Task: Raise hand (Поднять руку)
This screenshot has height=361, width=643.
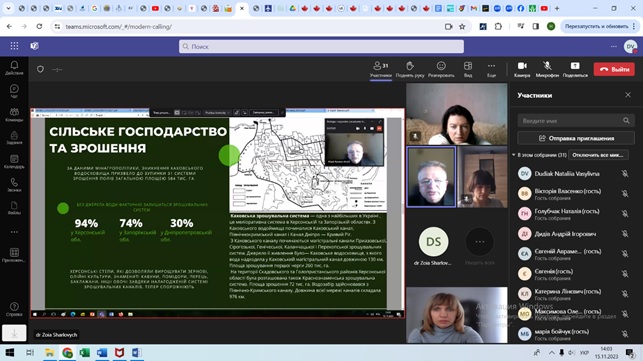Action: (410, 69)
